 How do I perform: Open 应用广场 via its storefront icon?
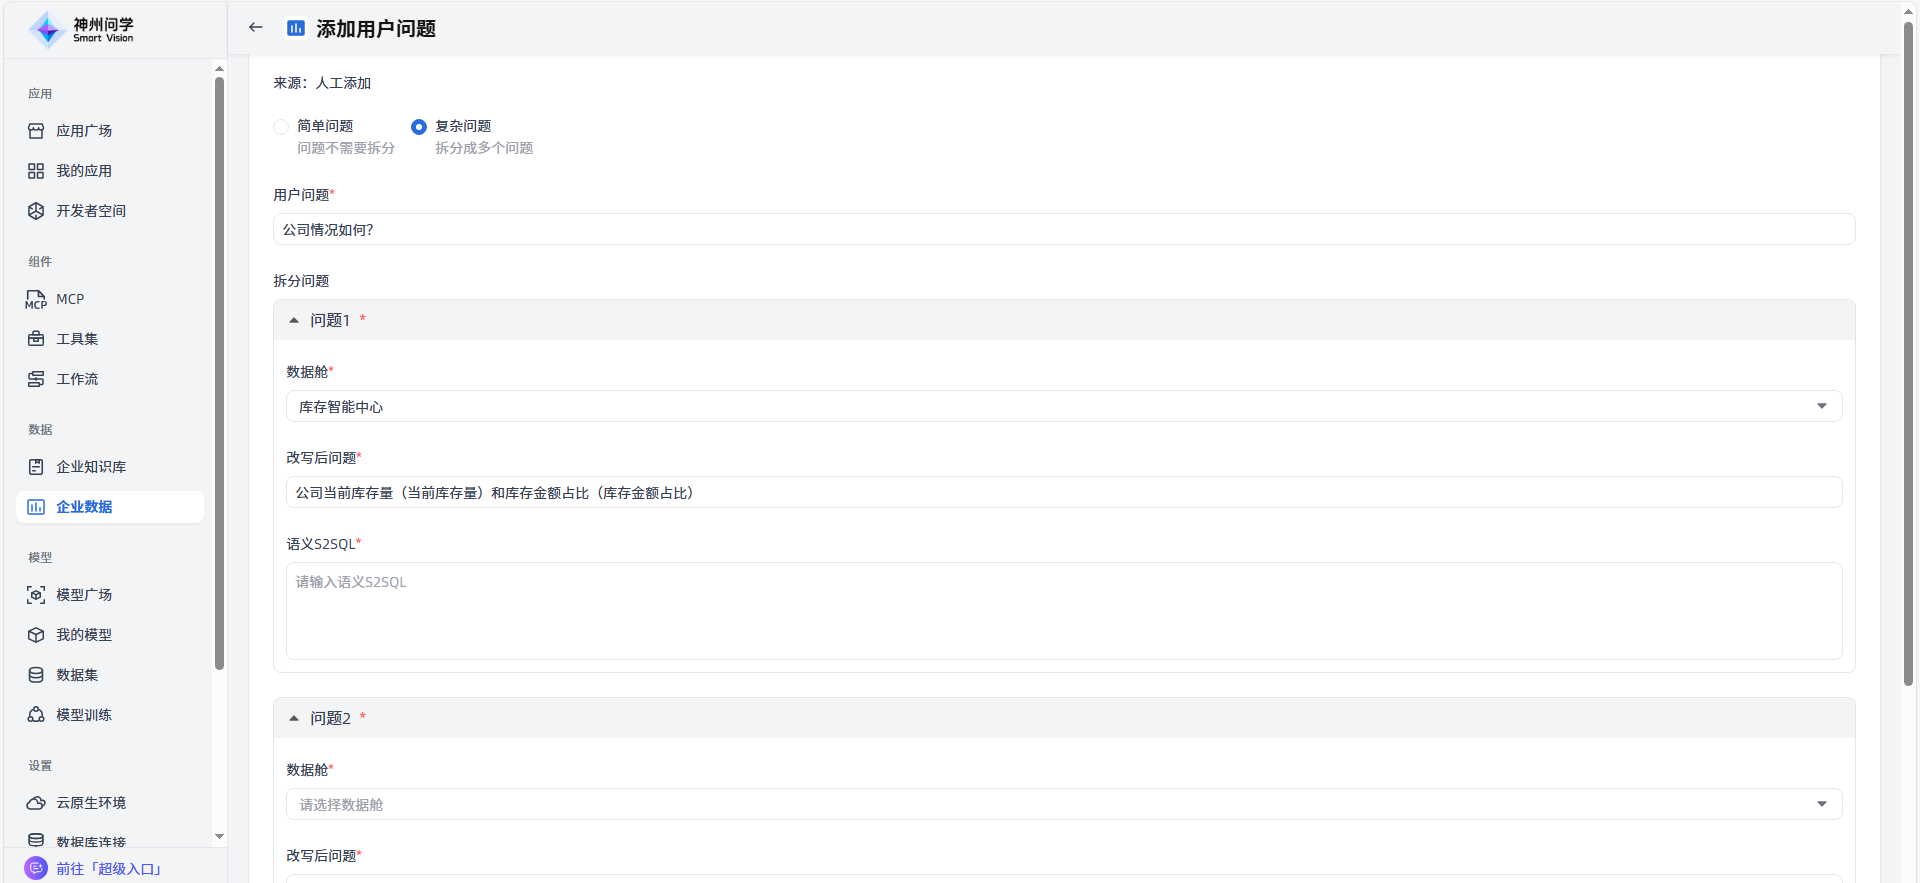[x=36, y=131]
